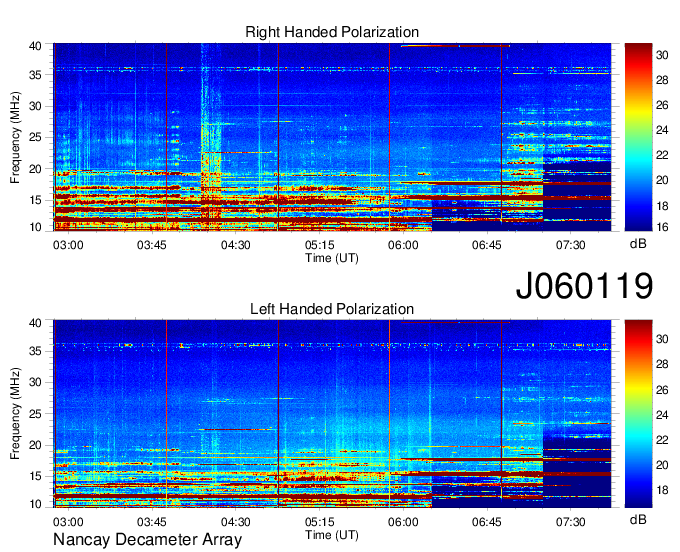Click the dB unit label of Right Handed colorbar
Viewport: 680px width, 552px height.
[x=638, y=244]
